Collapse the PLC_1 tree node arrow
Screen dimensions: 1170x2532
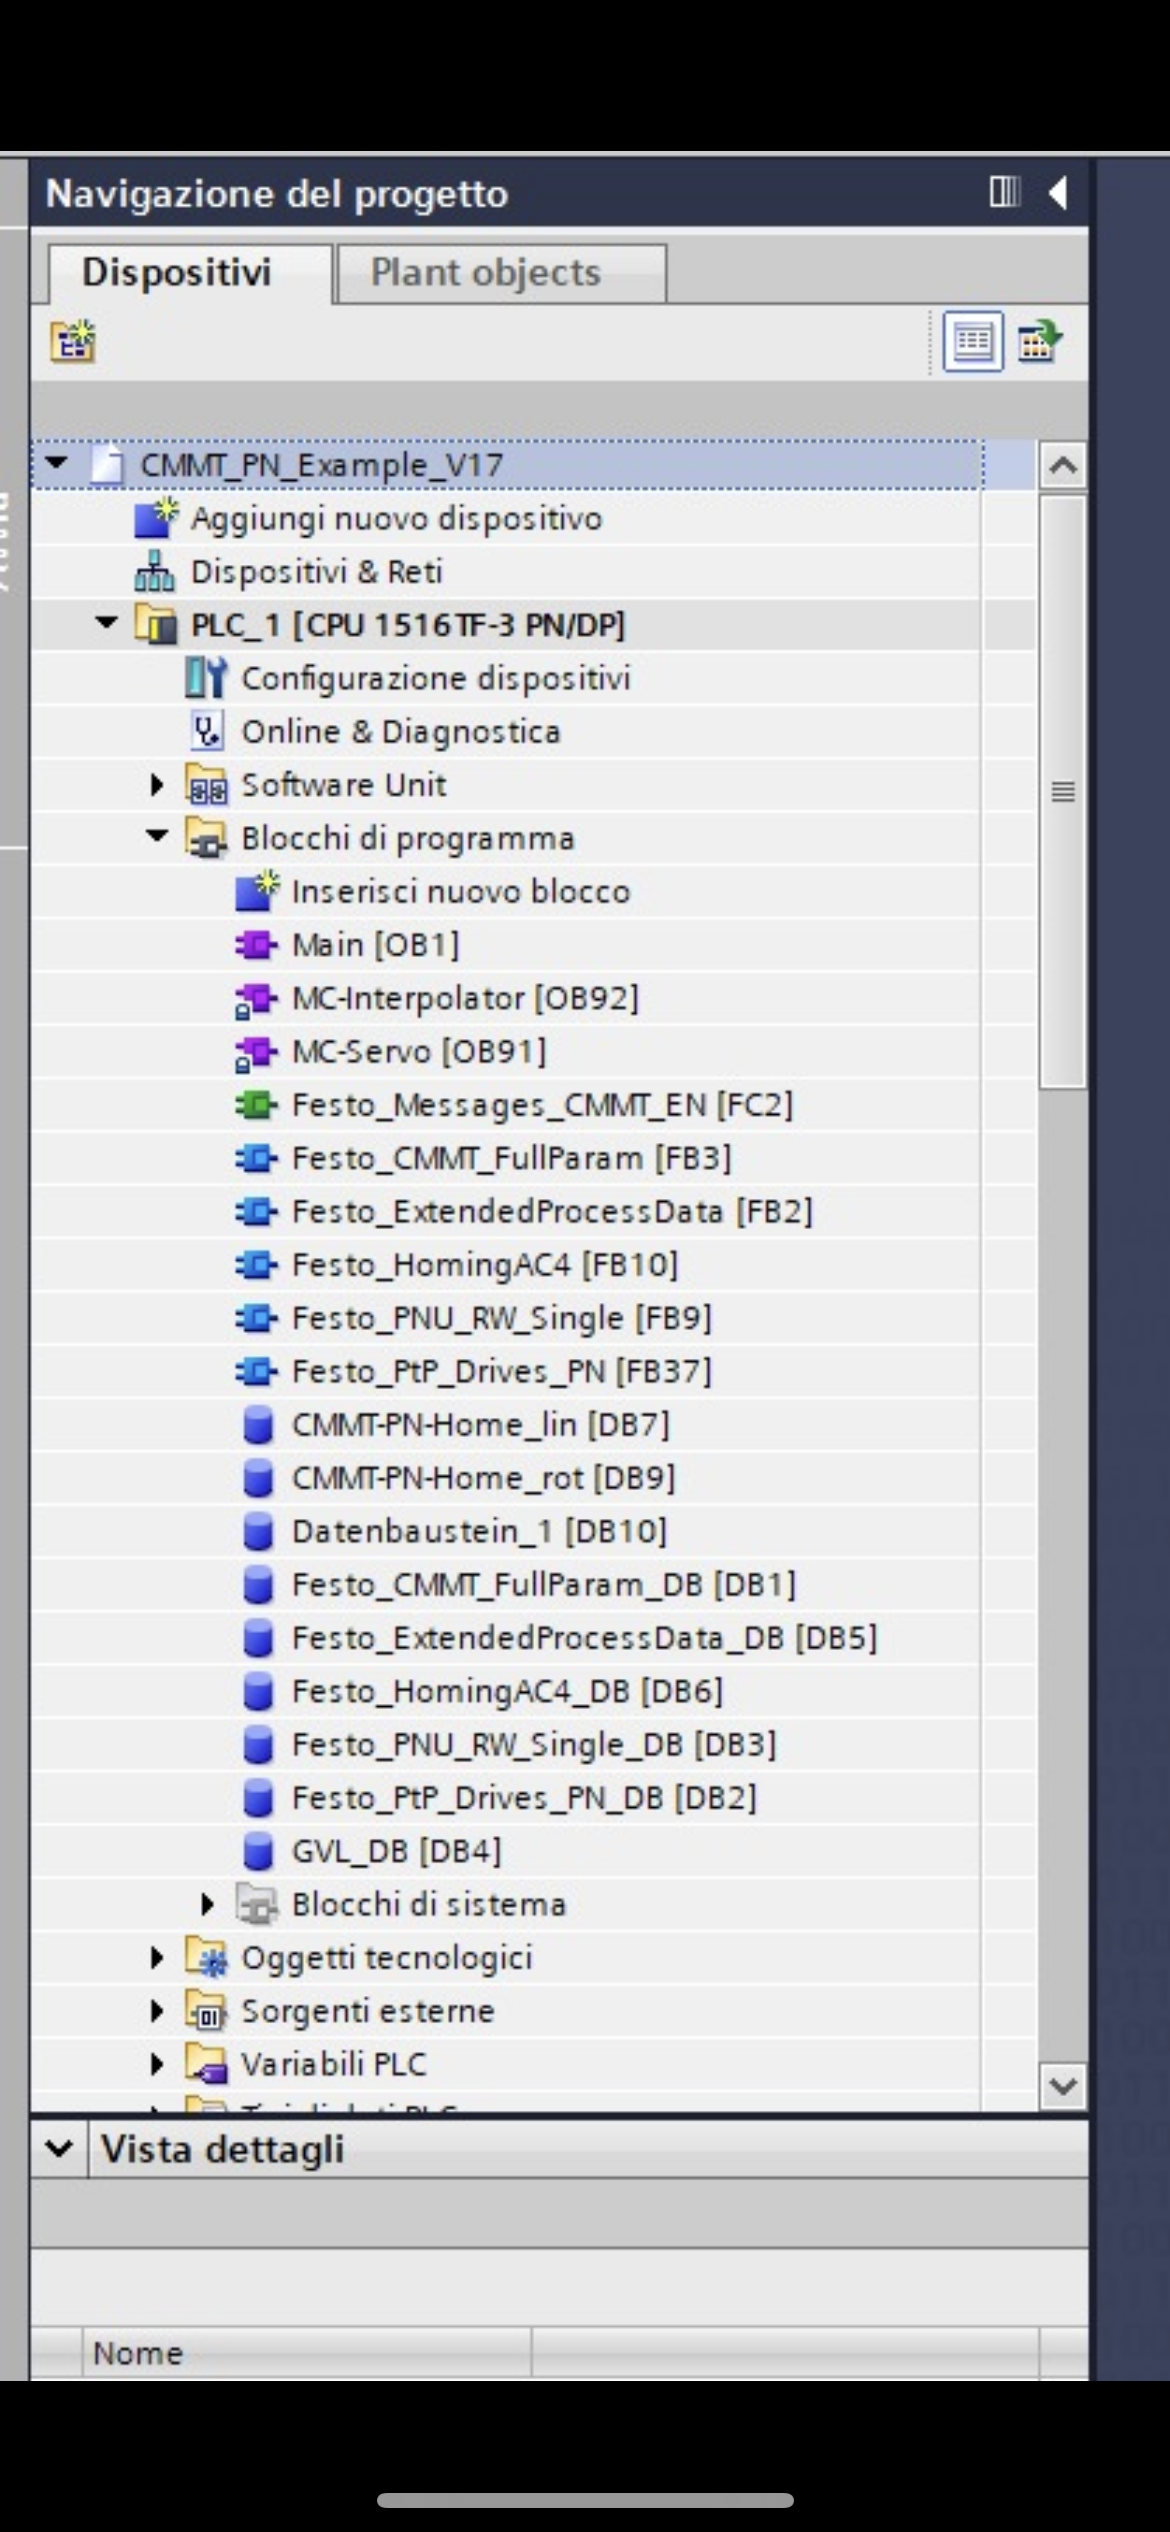[106, 623]
